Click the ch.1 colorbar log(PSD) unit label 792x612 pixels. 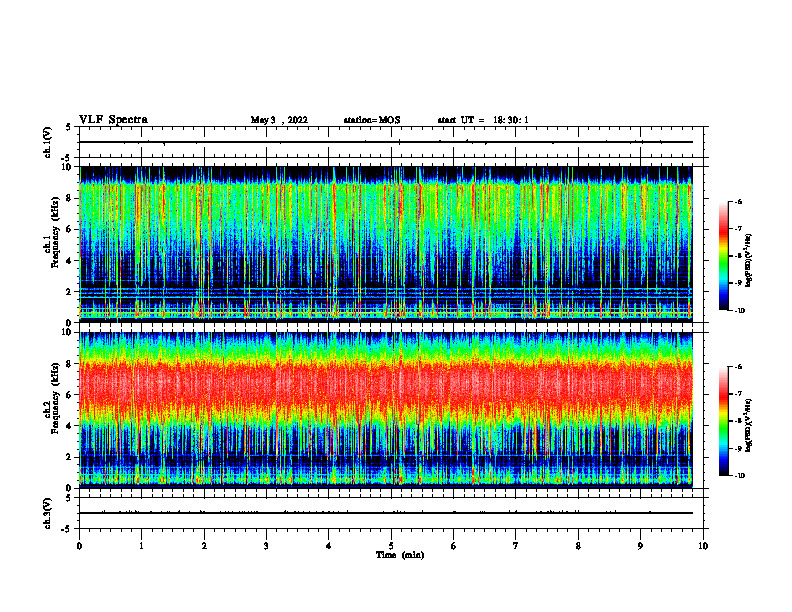coord(749,260)
